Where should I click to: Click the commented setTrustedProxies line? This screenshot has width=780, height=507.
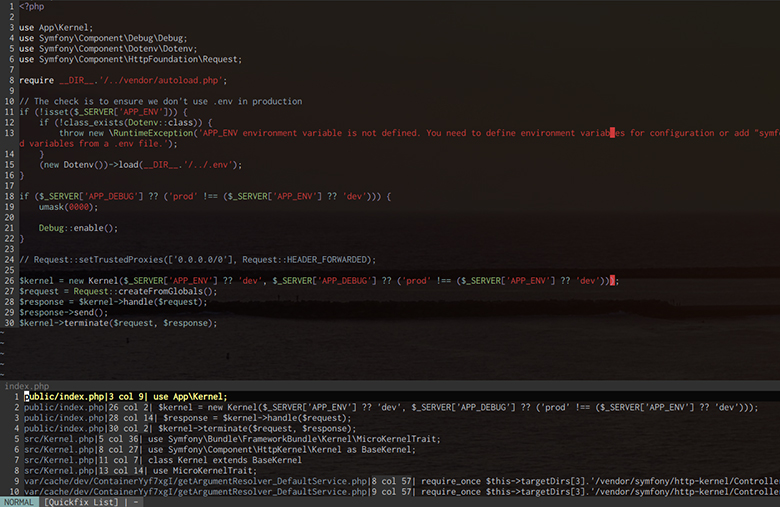(x=197, y=259)
